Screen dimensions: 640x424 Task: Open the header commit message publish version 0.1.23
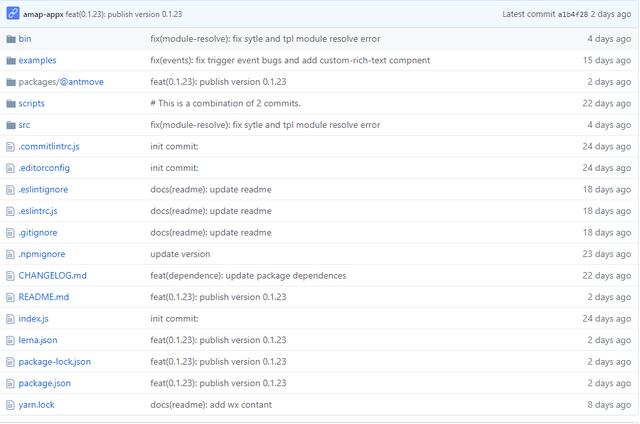point(124,14)
